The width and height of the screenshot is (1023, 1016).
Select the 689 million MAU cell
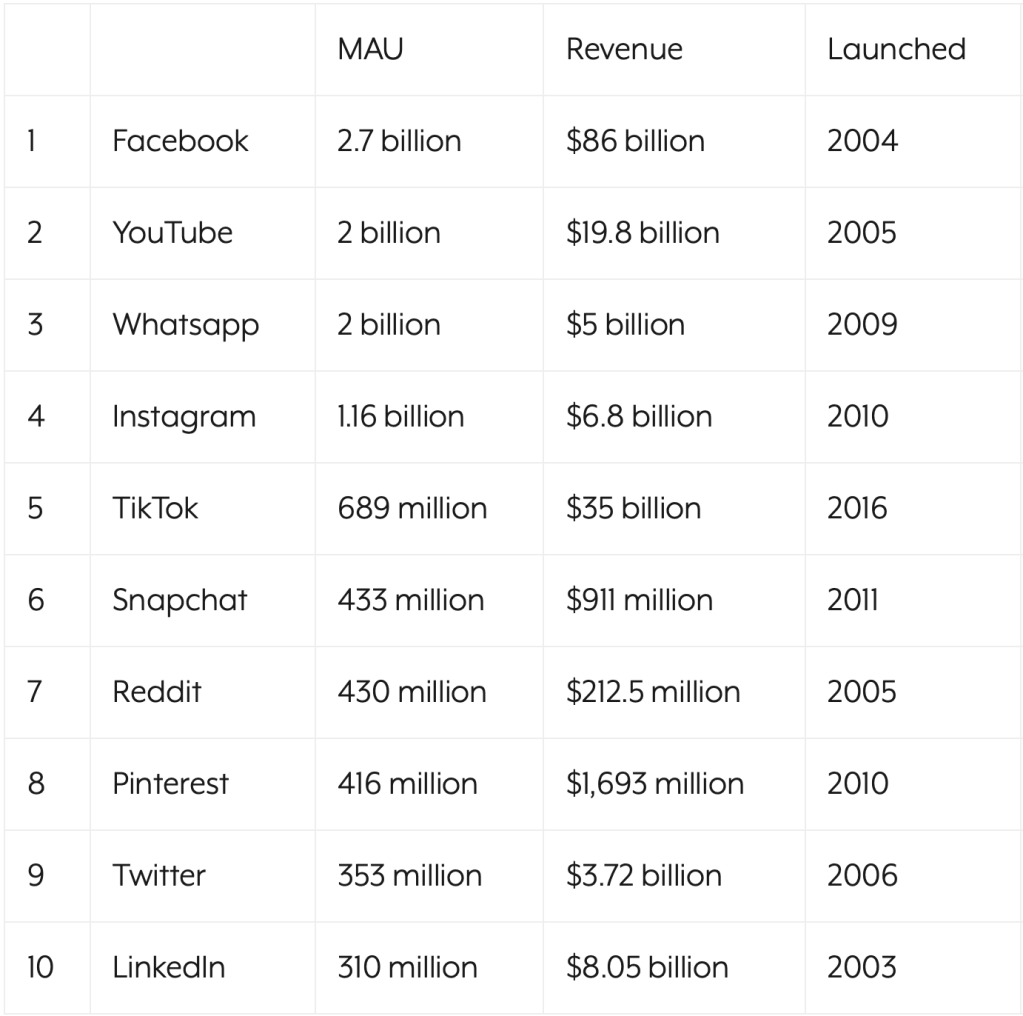[x=412, y=508]
